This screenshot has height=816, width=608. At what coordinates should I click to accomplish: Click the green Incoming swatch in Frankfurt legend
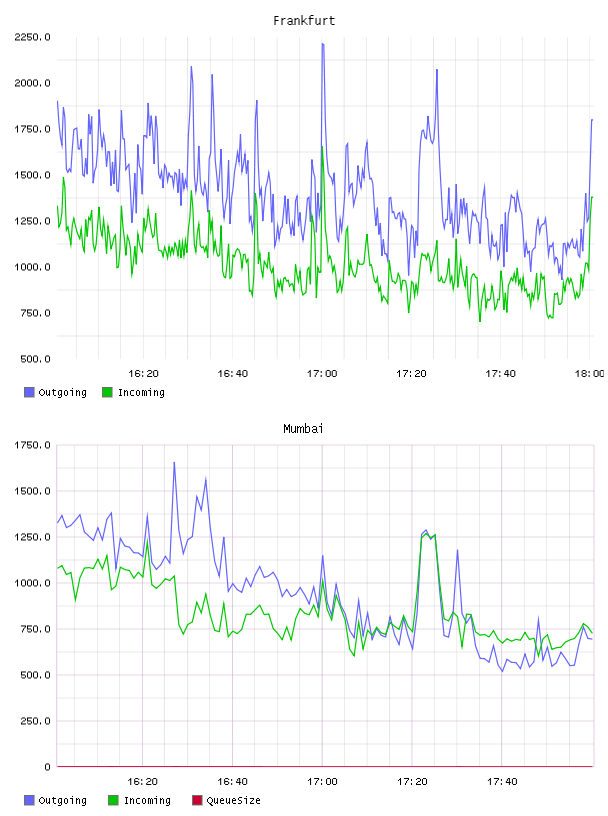pyautogui.click(x=107, y=392)
